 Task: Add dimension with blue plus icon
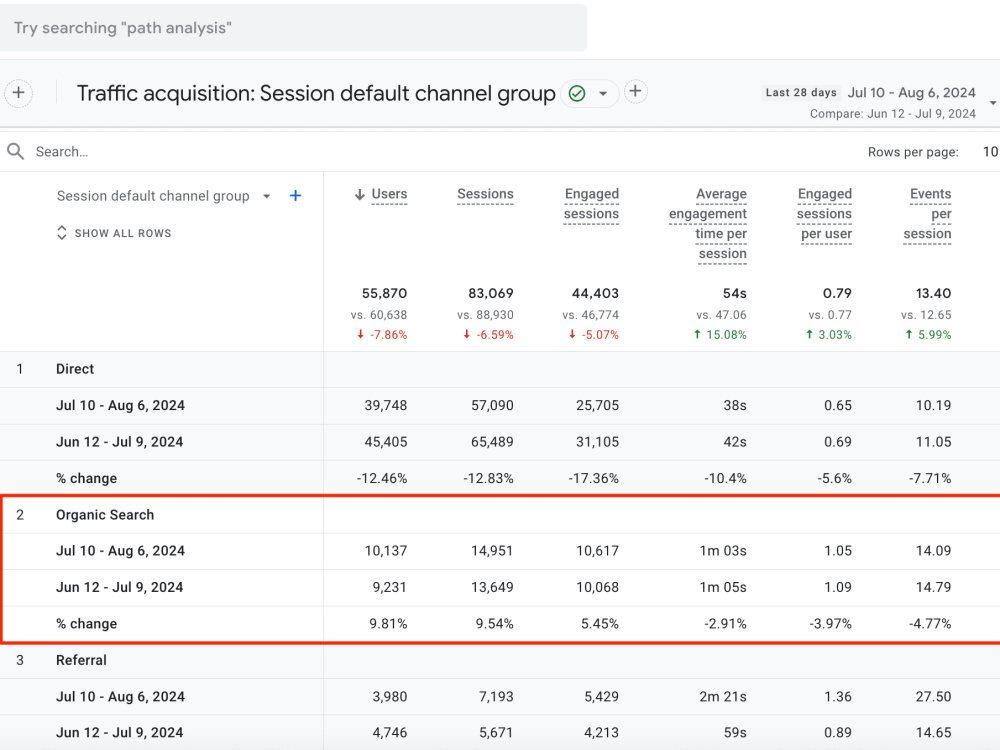click(x=295, y=196)
